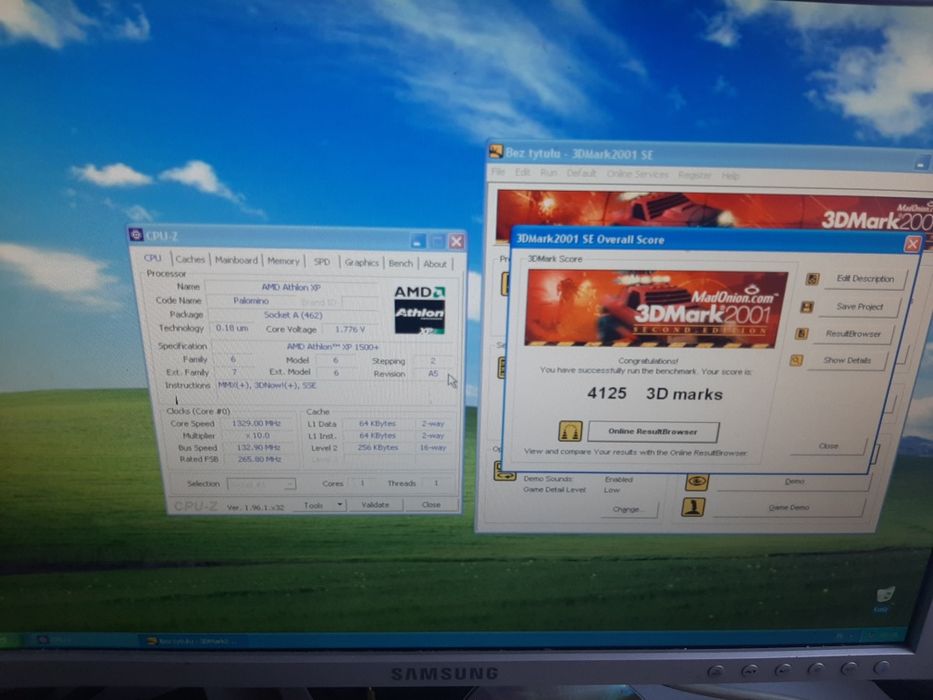Open the Run menu in 3DMark2001 SE

548,173
